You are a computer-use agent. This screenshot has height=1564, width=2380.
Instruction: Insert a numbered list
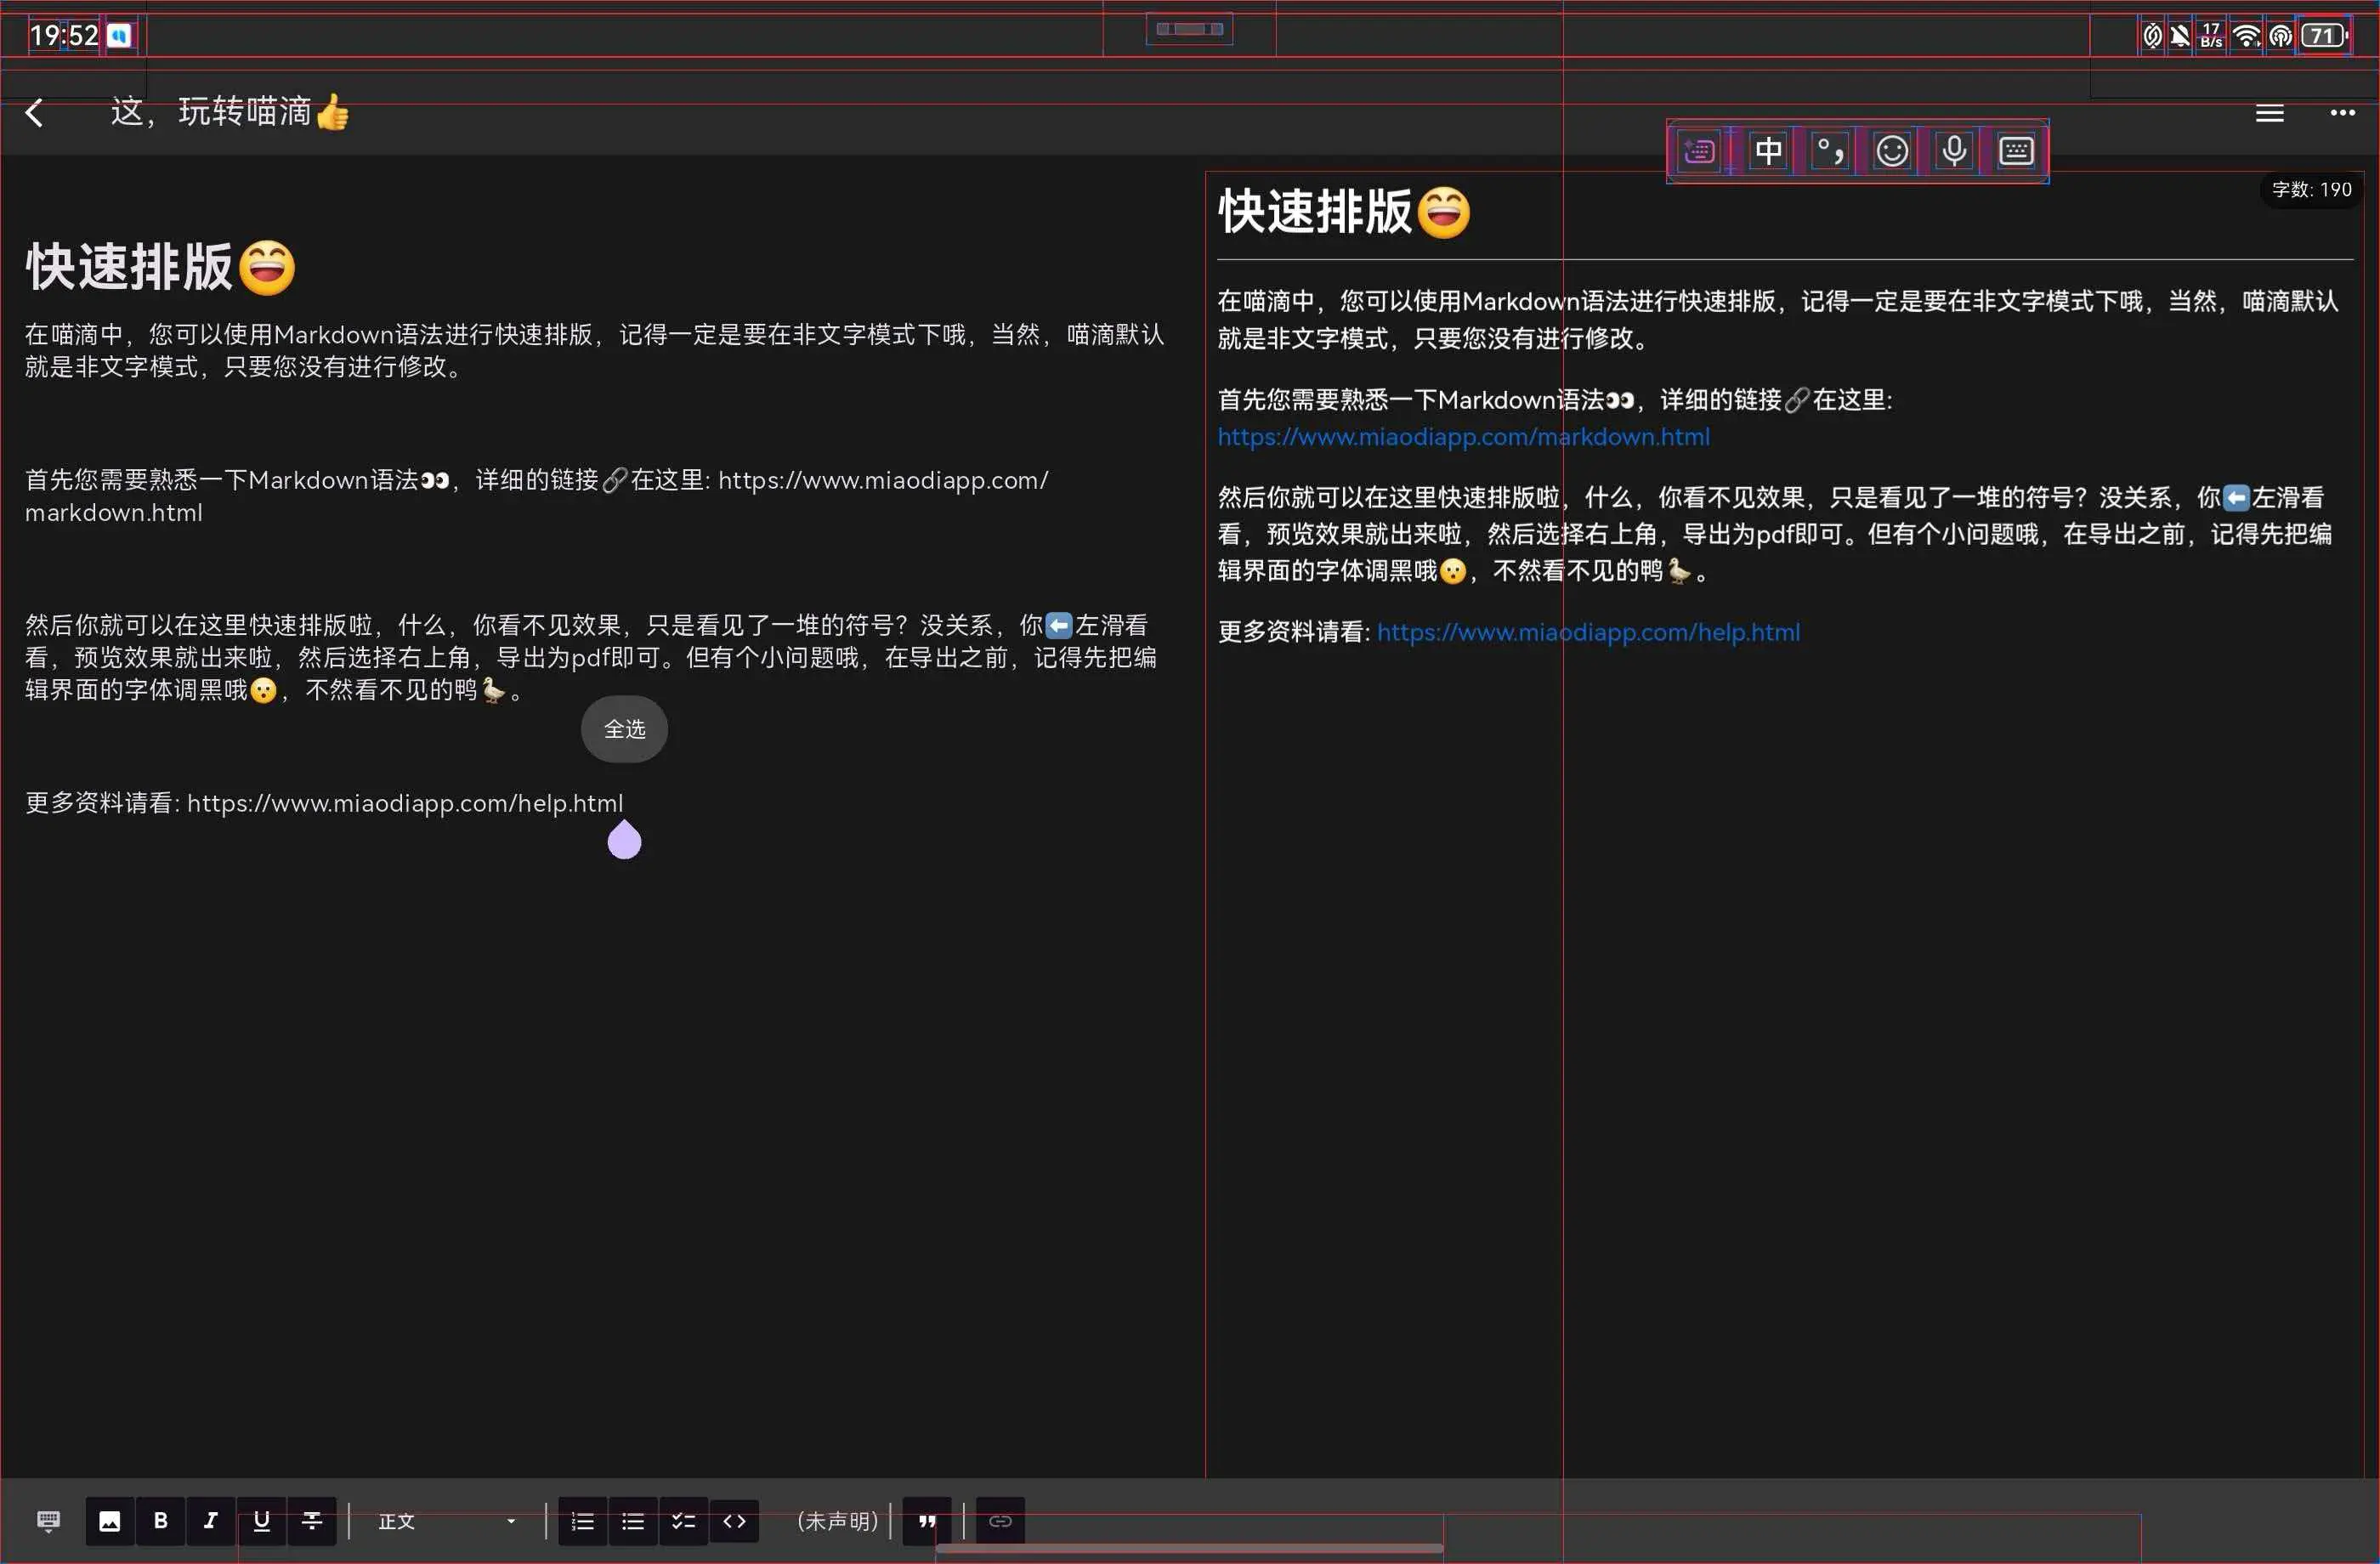pos(582,1521)
